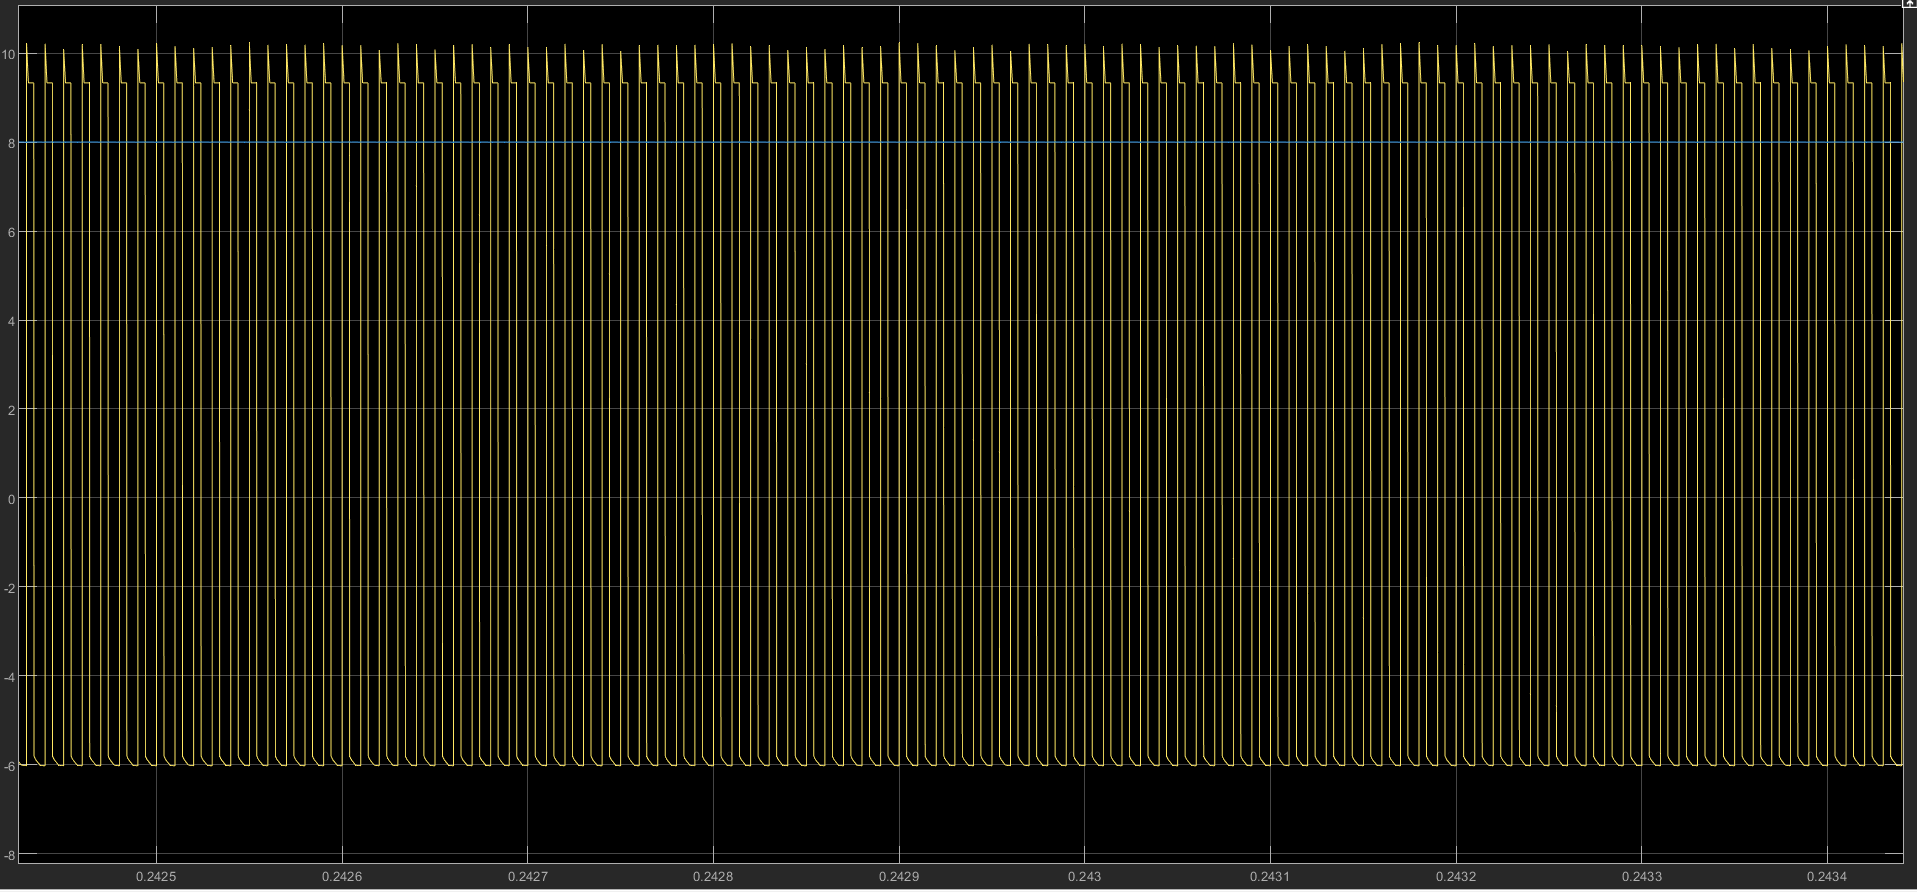Click the y-axis tick label 6

pyautogui.click(x=11, y=232)
